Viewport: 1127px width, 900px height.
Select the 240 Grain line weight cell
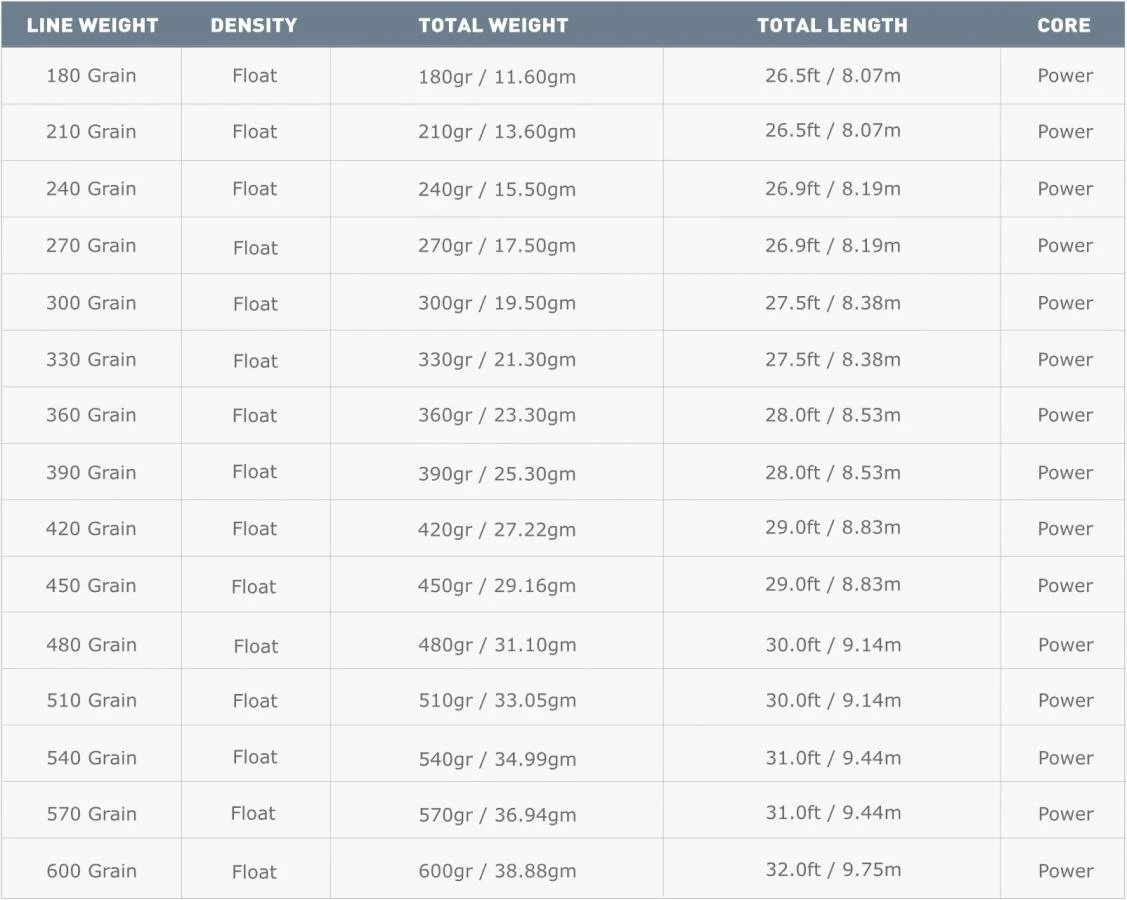coord(91,189)
